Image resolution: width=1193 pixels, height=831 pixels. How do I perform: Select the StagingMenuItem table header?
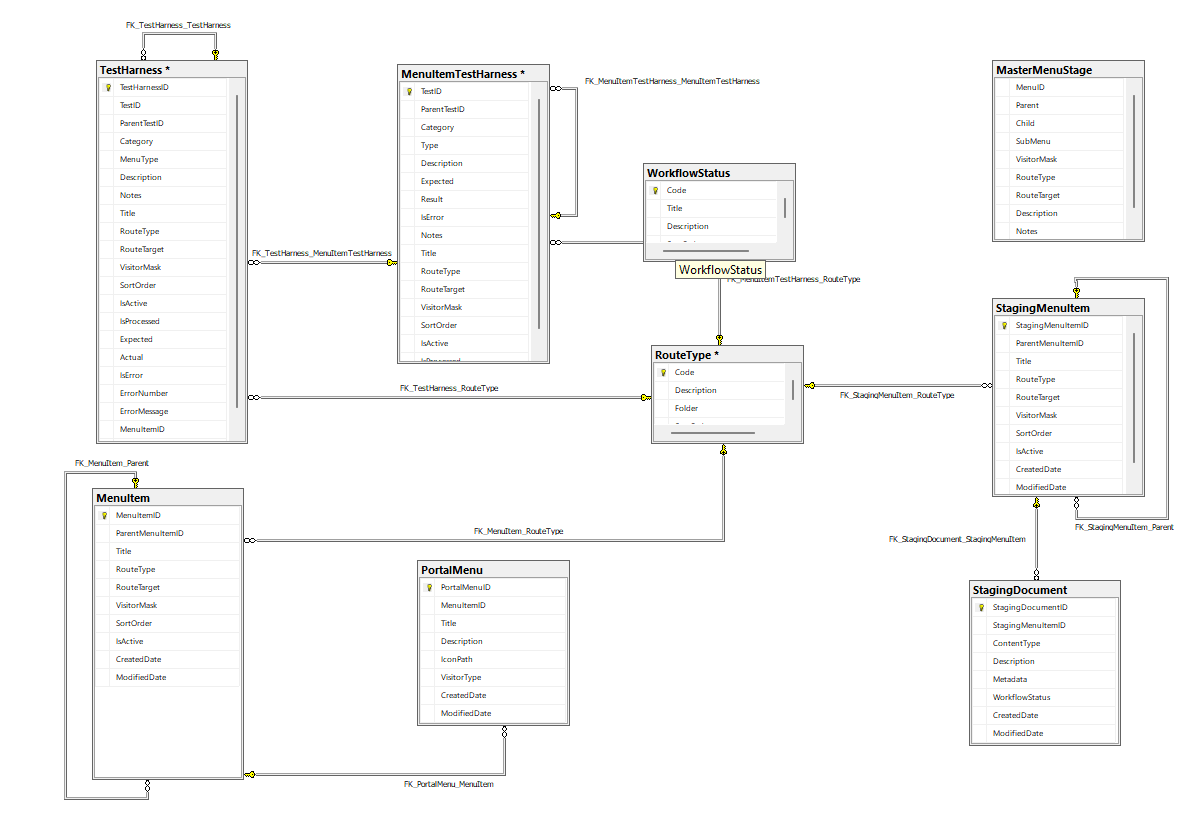coord(1068,308)
